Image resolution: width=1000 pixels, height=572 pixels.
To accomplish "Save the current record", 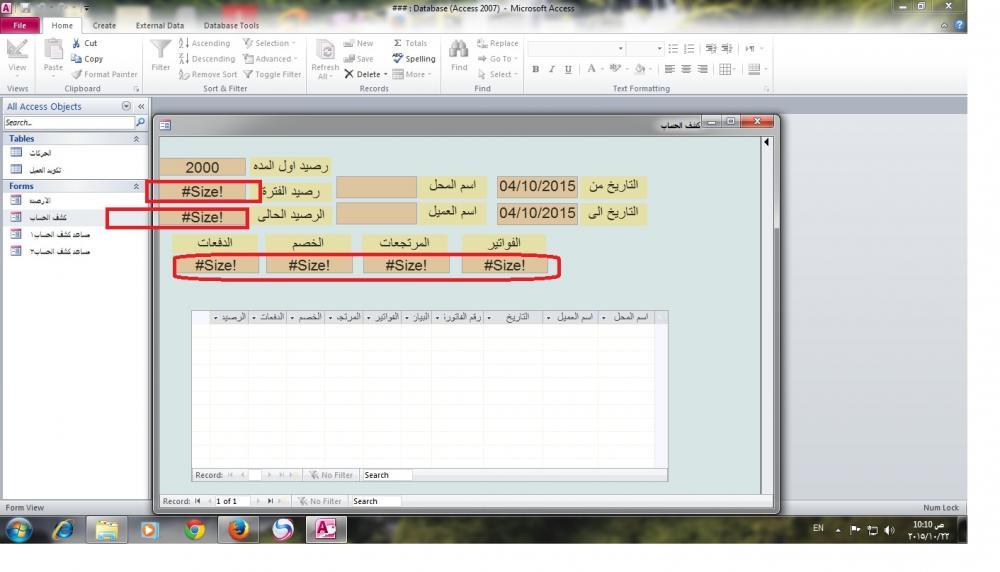I will click(x=358, y=59).
